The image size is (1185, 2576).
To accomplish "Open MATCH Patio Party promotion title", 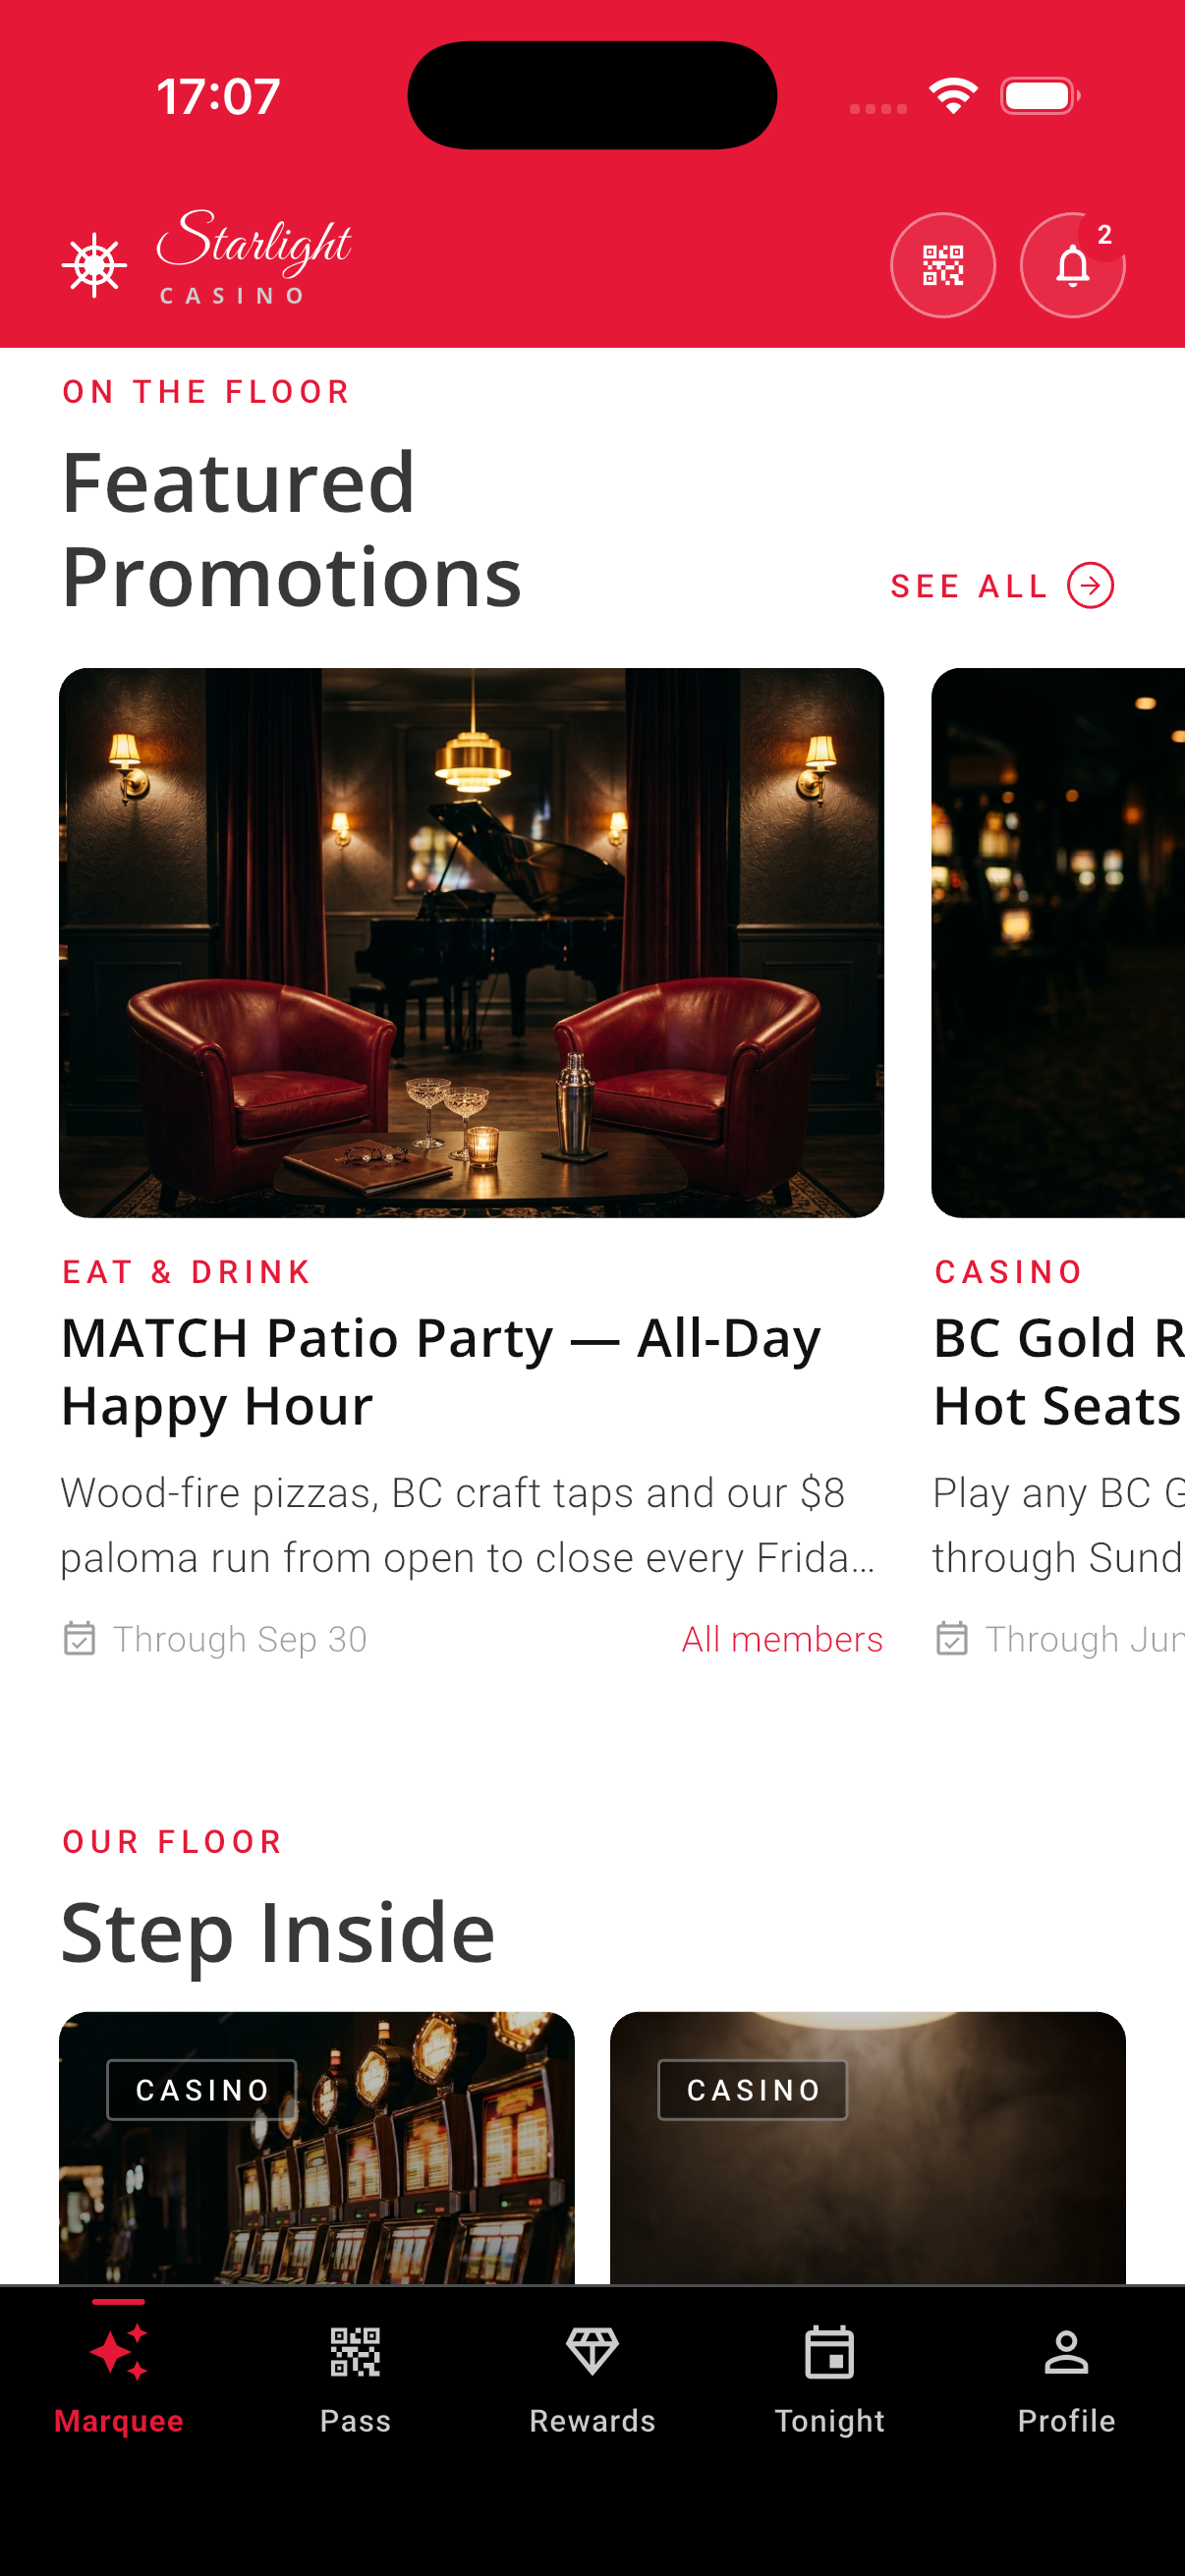I will click(x=440, y=1371).
